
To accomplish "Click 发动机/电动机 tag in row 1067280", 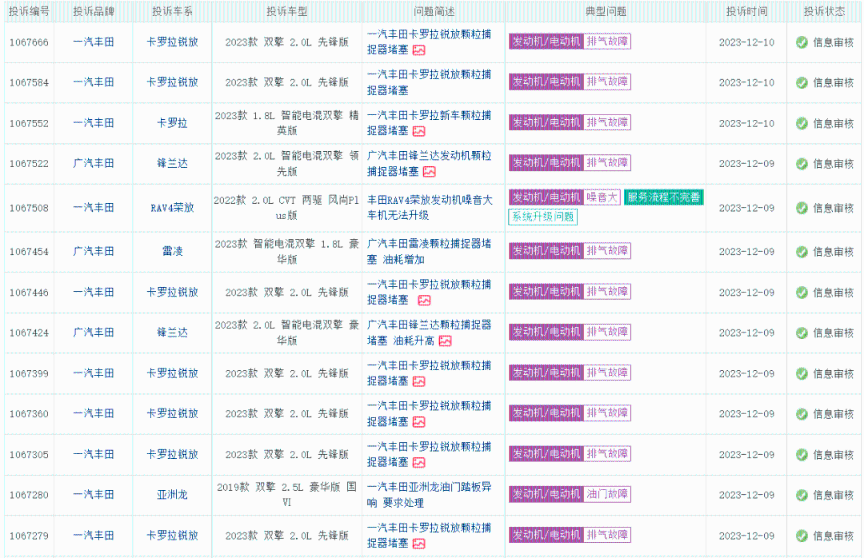I will [x=546, y=494].
